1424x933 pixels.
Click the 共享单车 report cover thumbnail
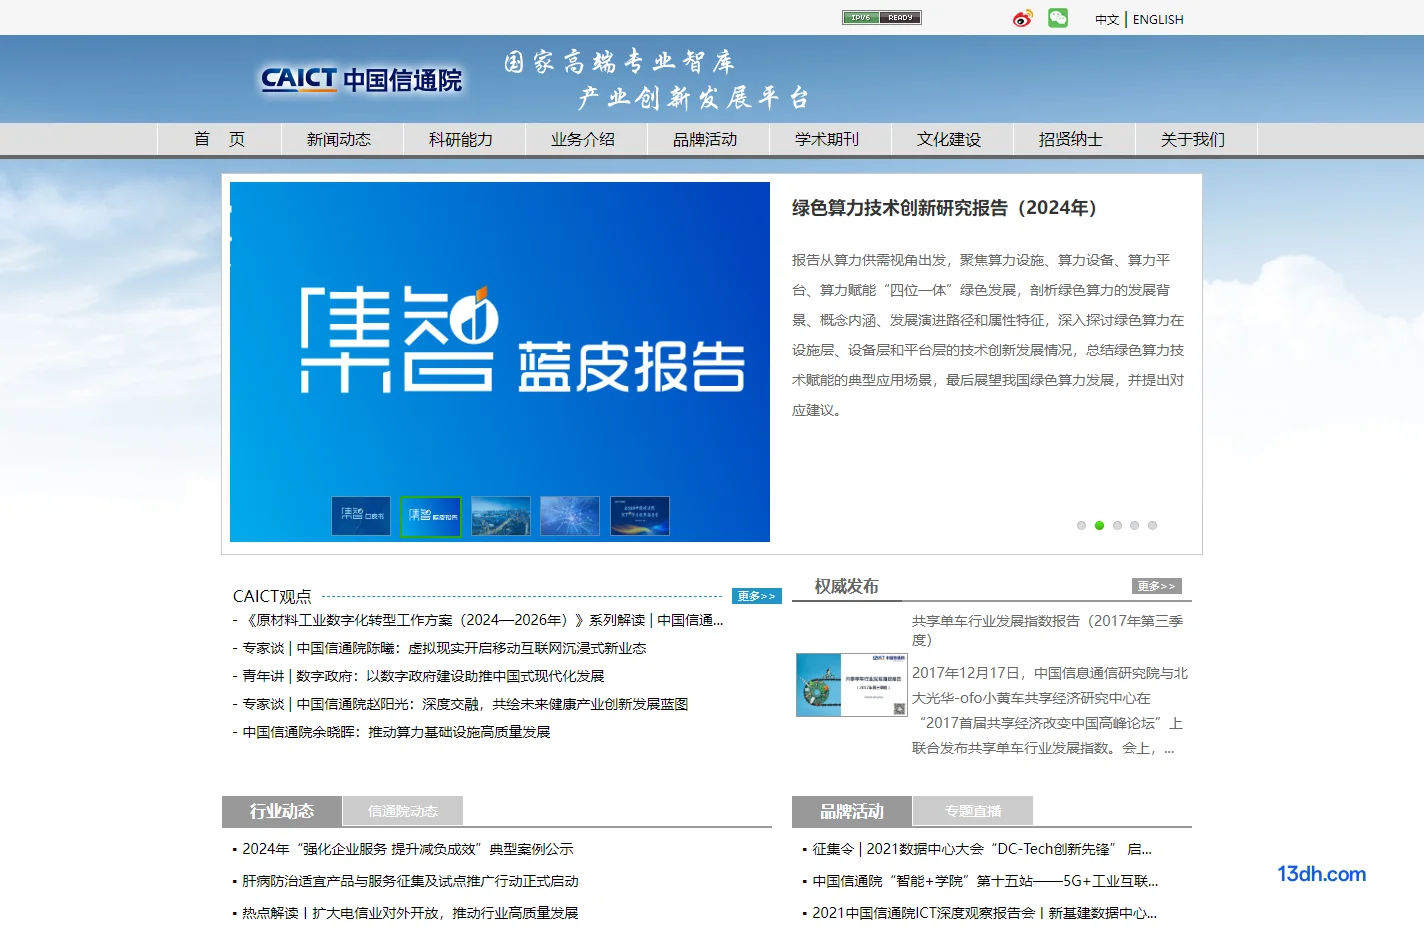pyautogui.click(x=851, y=685)
